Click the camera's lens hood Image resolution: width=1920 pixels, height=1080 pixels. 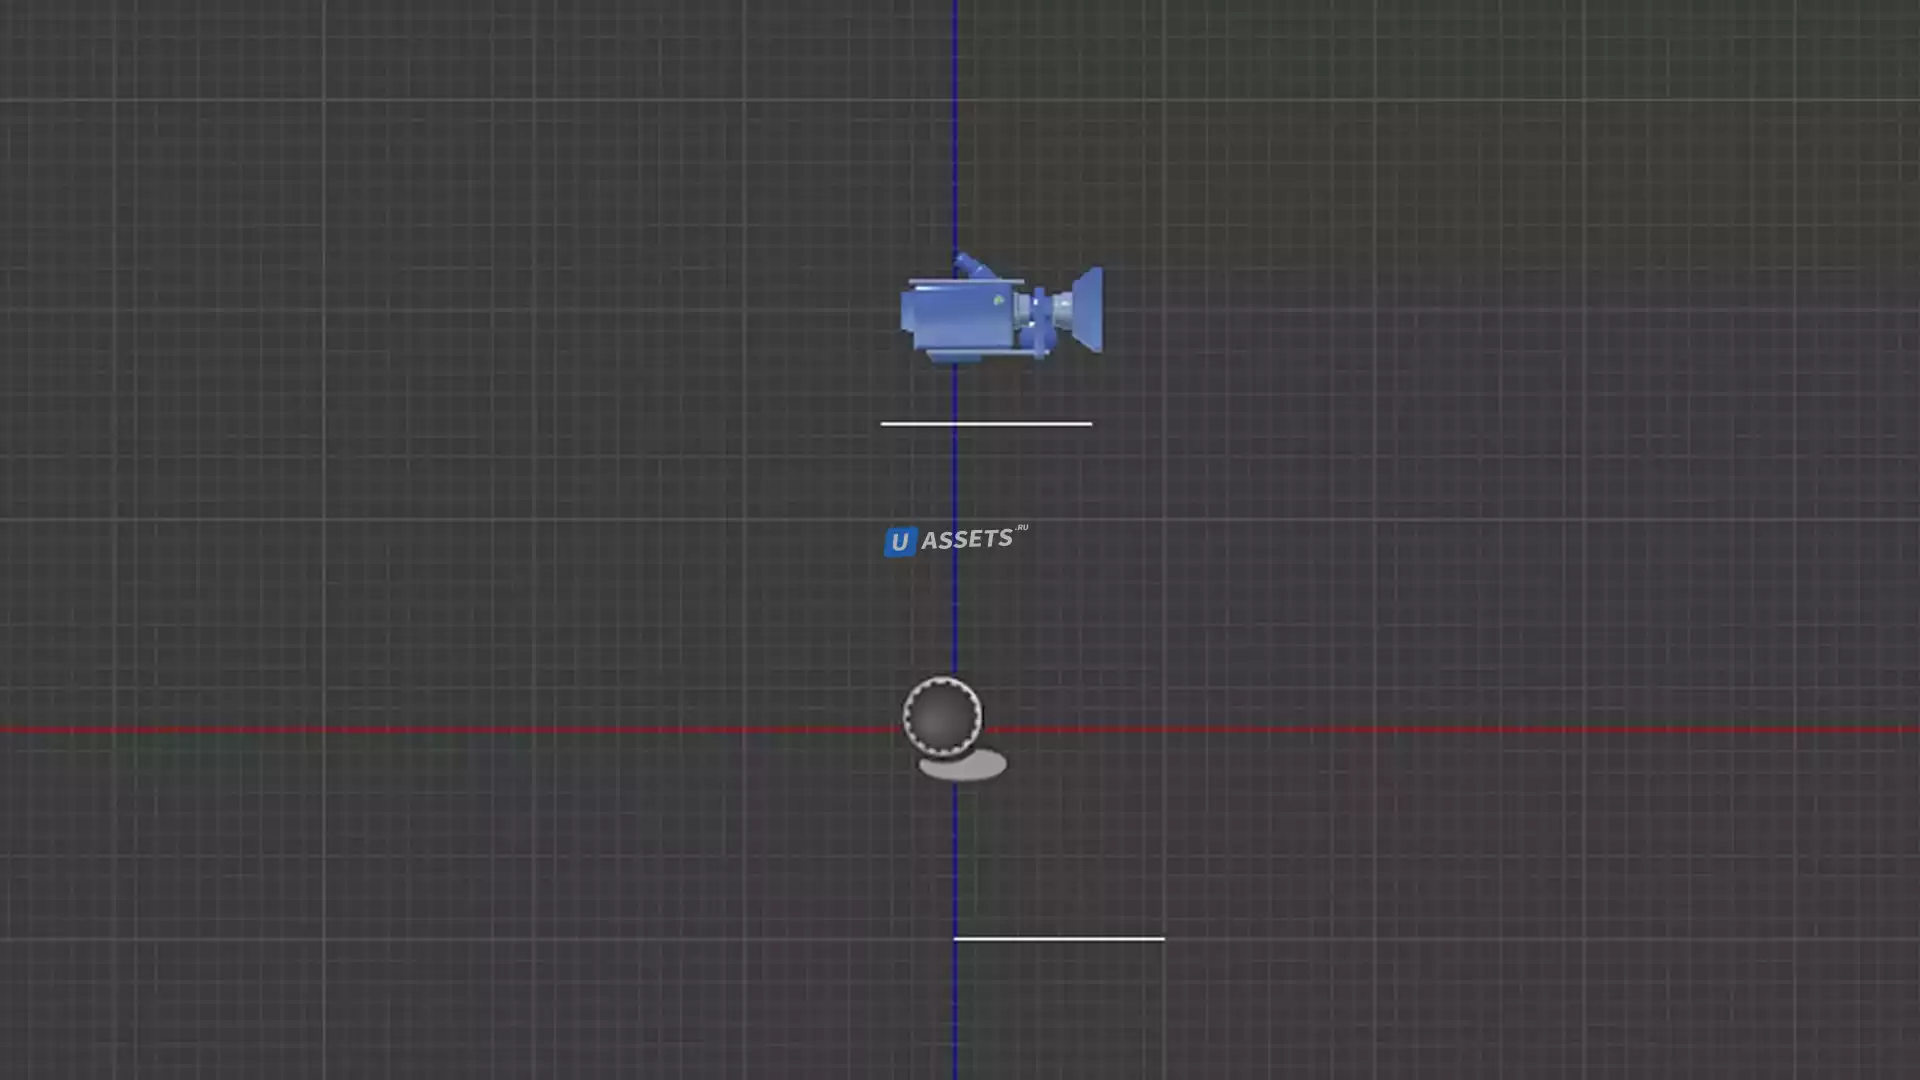[1088, 310]
